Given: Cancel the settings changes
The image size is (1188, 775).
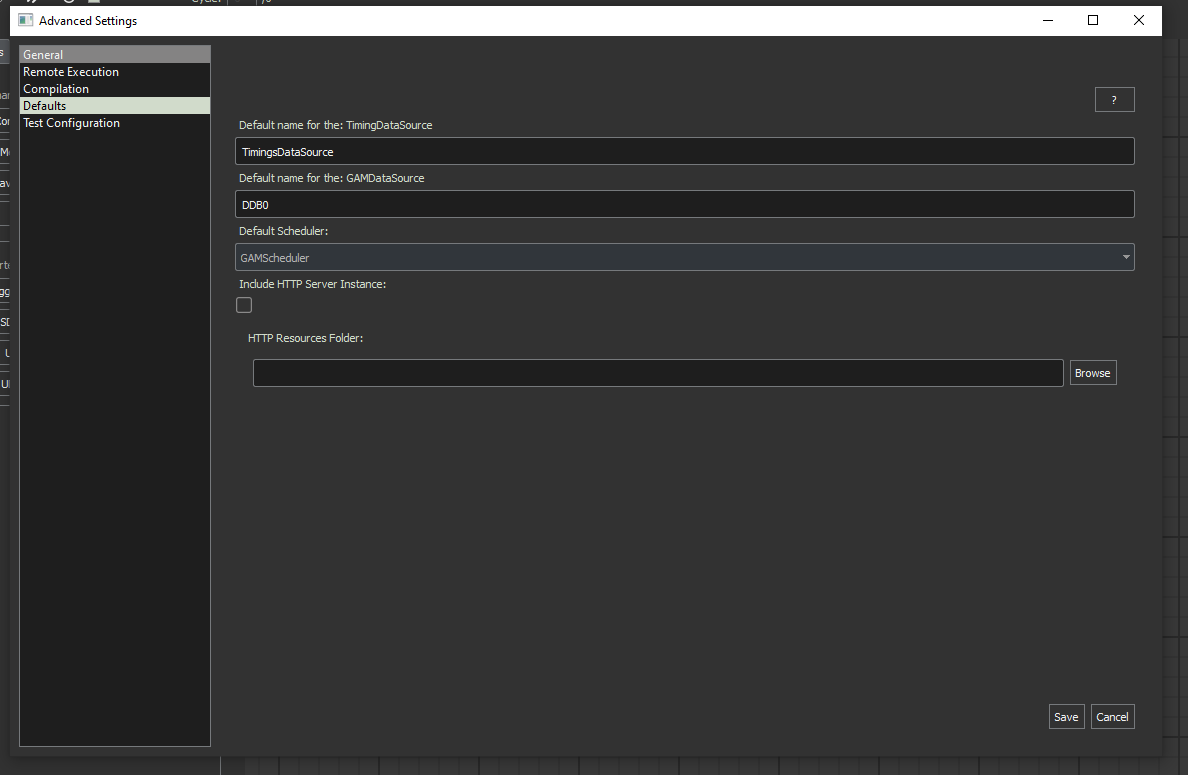Looking at the screenshot, I should (x=1112, y=717).
